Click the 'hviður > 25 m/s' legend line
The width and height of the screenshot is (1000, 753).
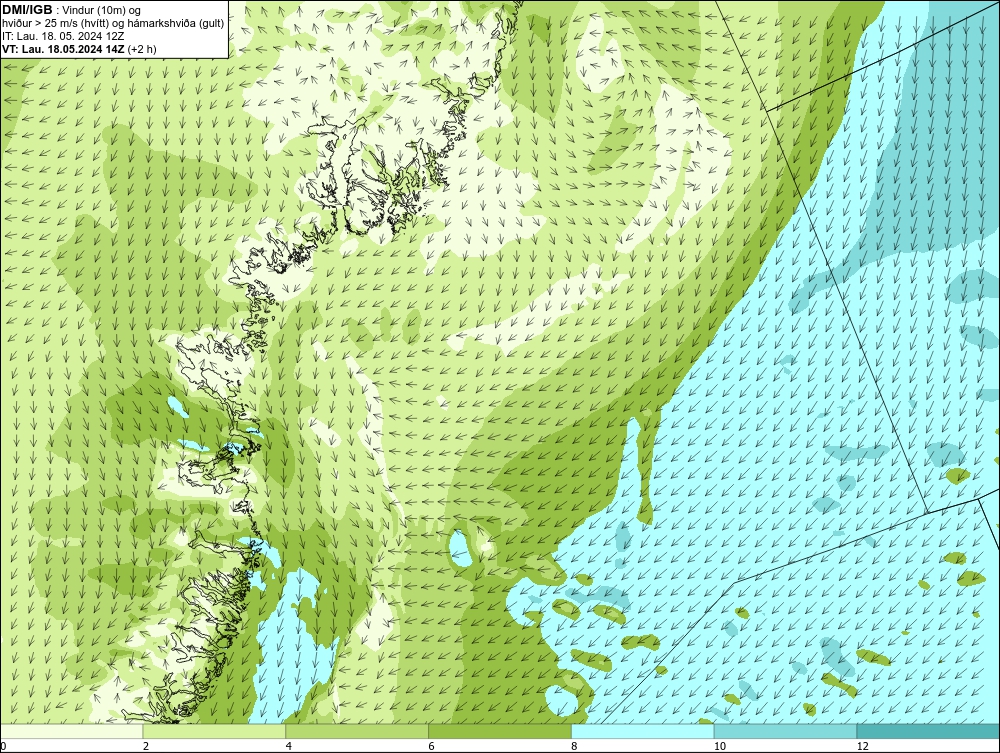113,24
